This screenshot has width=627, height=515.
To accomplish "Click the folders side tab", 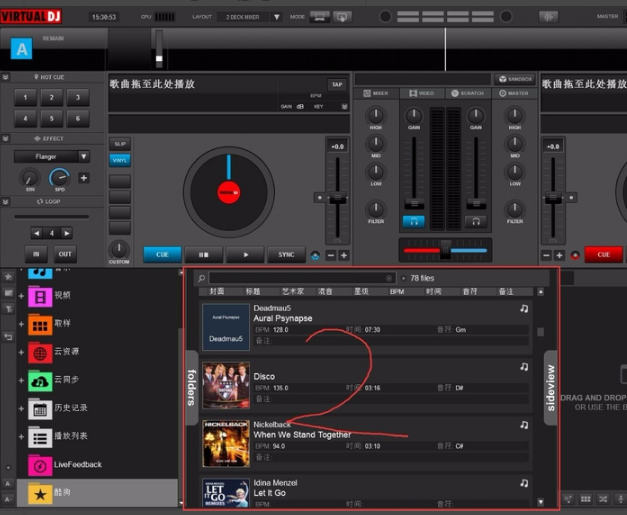I will pyautogui.click(x=192, y=387).
